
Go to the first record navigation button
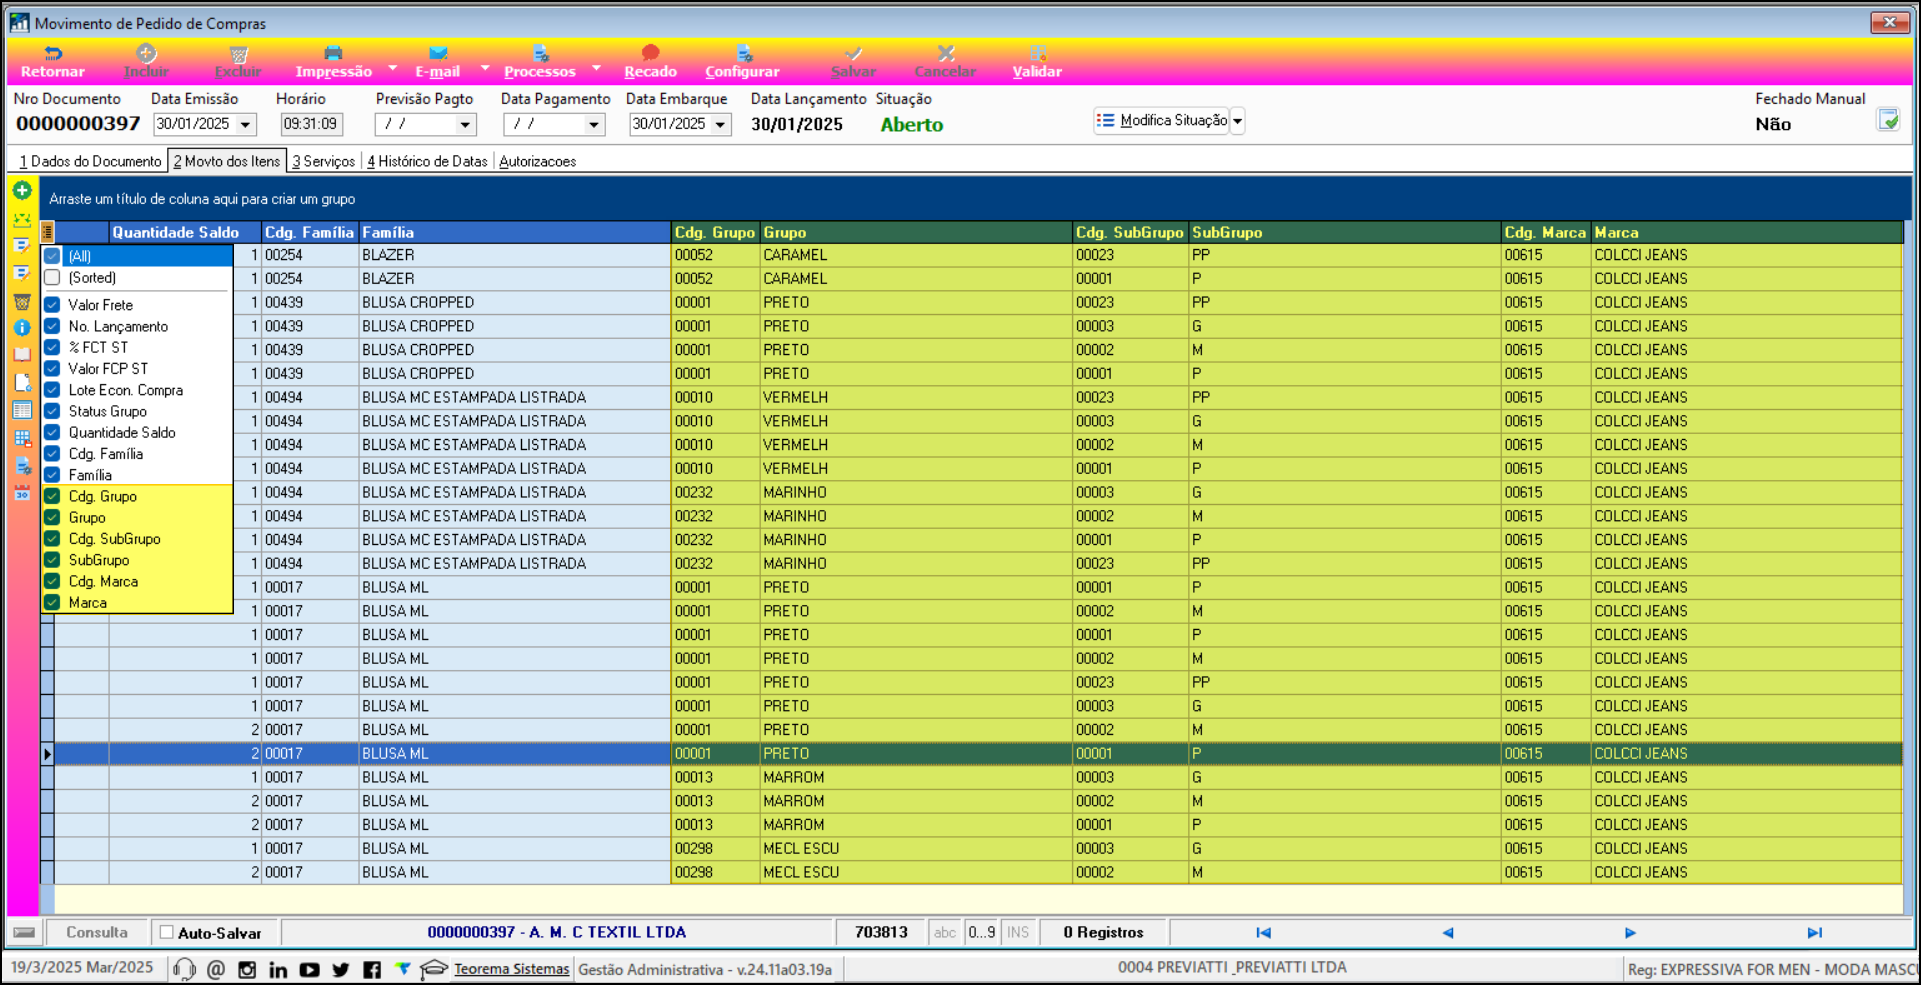pyautogui.click(x=1263, y=932)
